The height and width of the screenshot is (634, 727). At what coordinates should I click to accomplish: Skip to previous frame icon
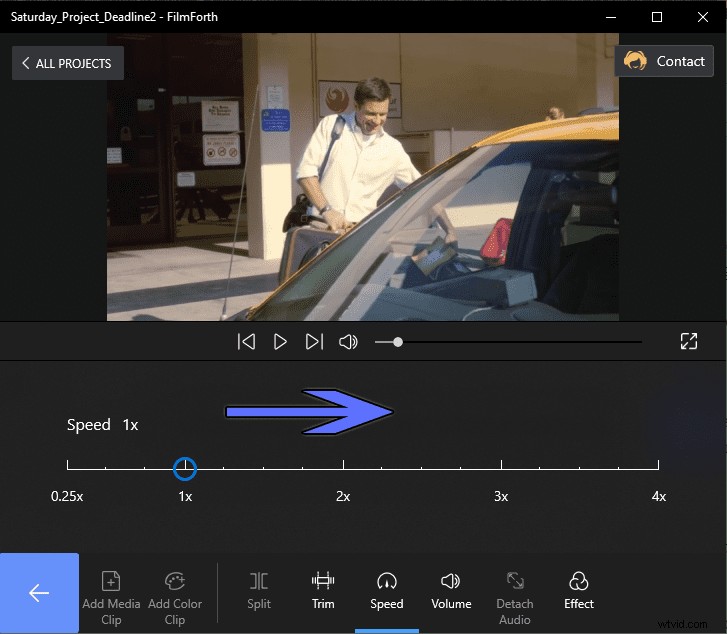point(246,342)
